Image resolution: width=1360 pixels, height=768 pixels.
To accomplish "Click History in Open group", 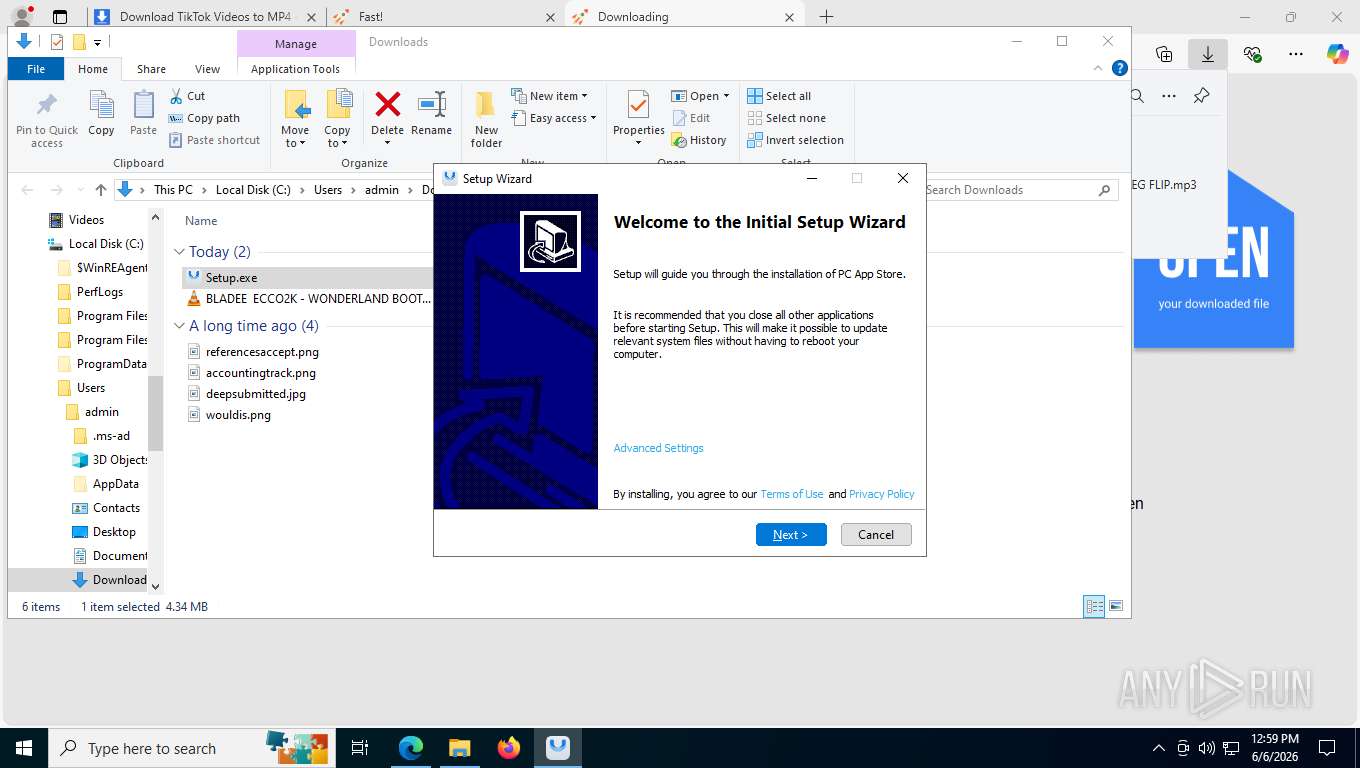I will click(699, 140).
